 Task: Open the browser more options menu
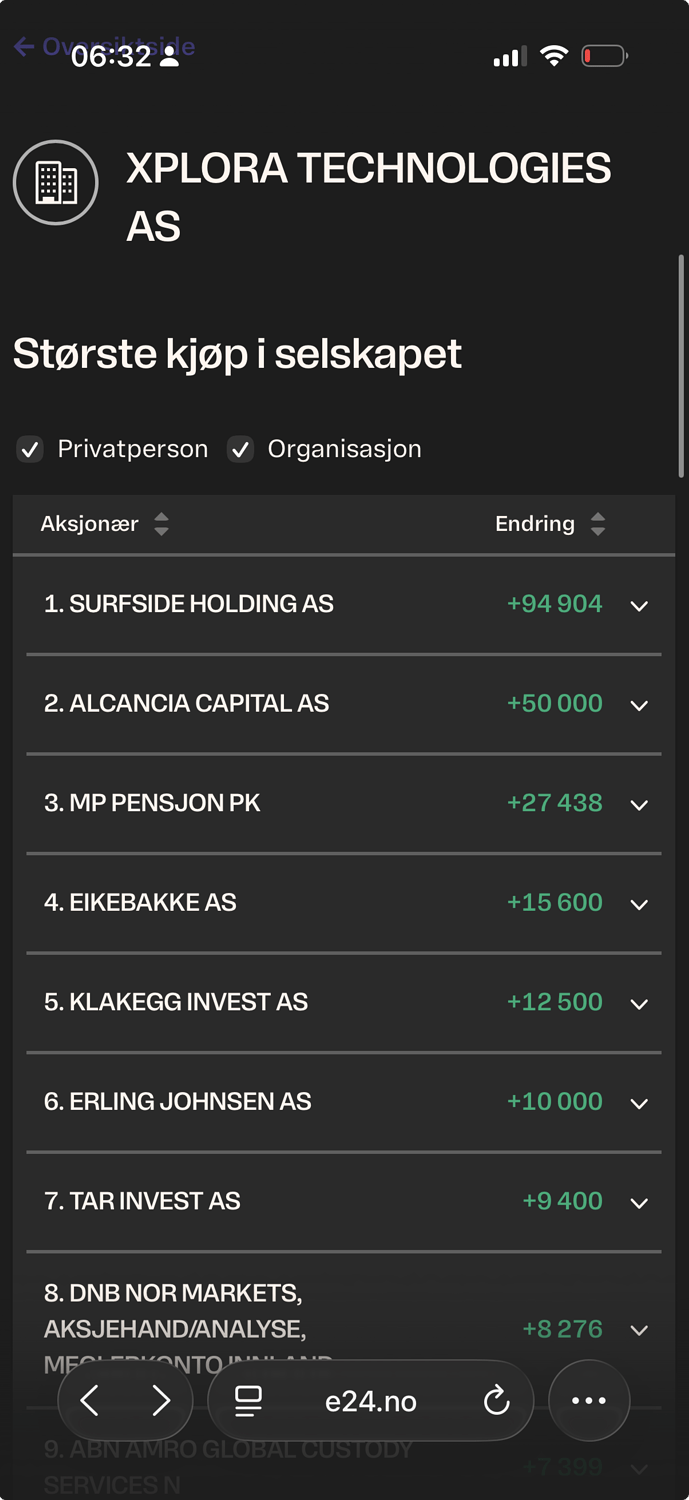pyautogui.click(x=589, y=1401)
